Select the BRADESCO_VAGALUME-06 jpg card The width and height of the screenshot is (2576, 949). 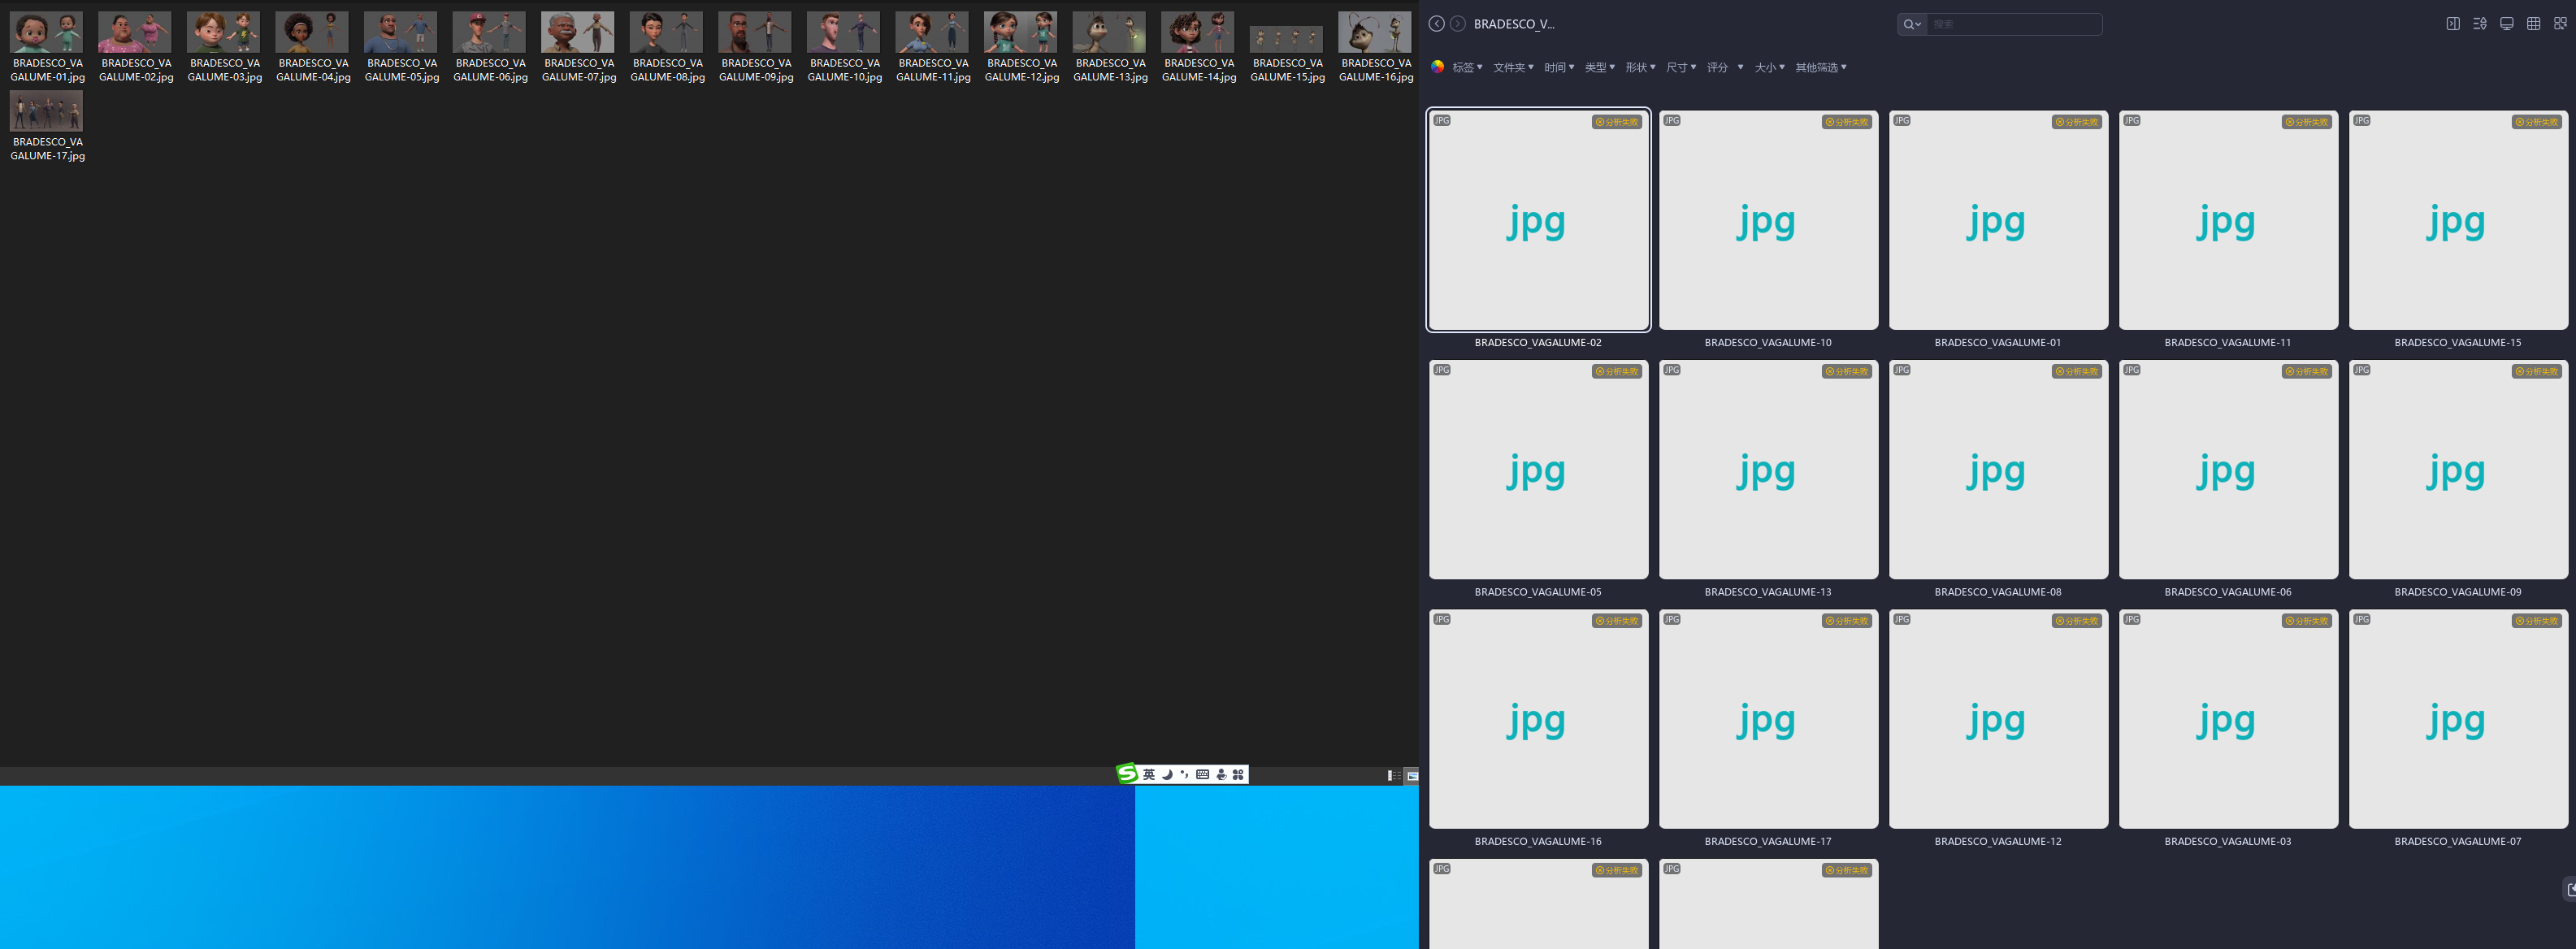click(2228, 469)
